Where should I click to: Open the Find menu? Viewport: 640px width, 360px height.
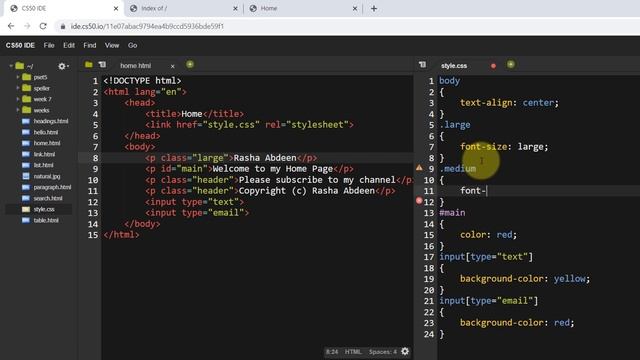[x=90, y=45]
